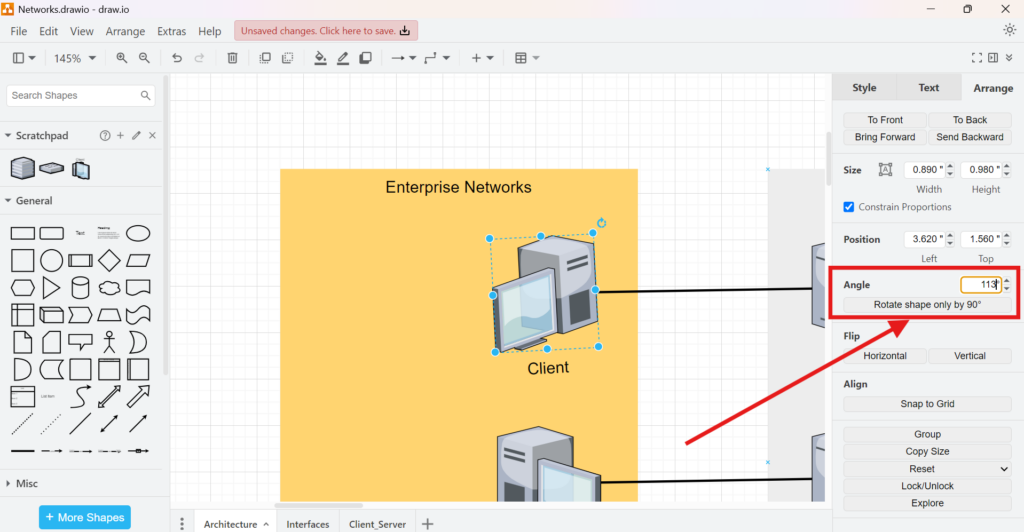Click the Zoom In magnifier icon
This screenshot has width=1024, height=532.
121,58
